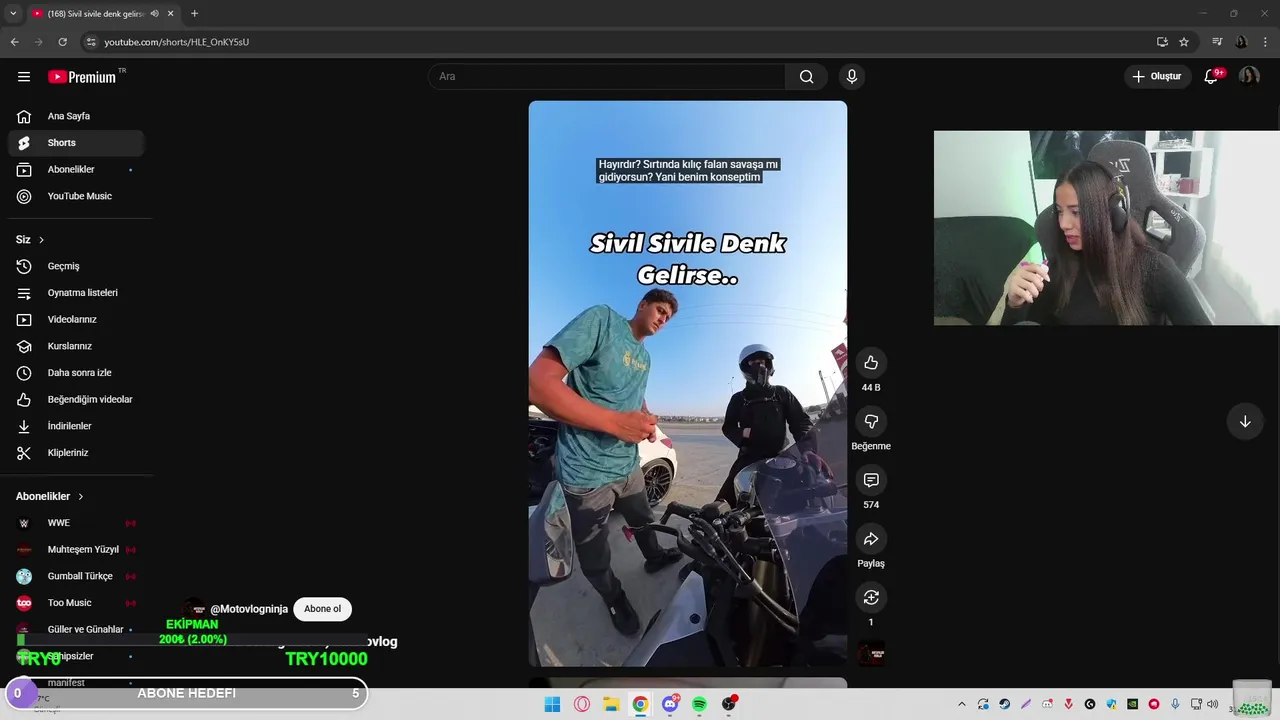Mute the YouTube tab audio icon
1280x720 pixels.
[154, 14]
